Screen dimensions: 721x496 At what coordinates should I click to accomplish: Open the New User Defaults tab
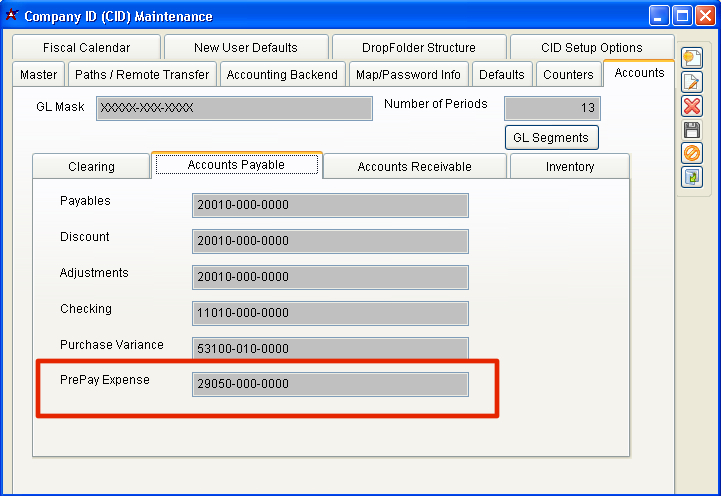click(x=245, y=47)
